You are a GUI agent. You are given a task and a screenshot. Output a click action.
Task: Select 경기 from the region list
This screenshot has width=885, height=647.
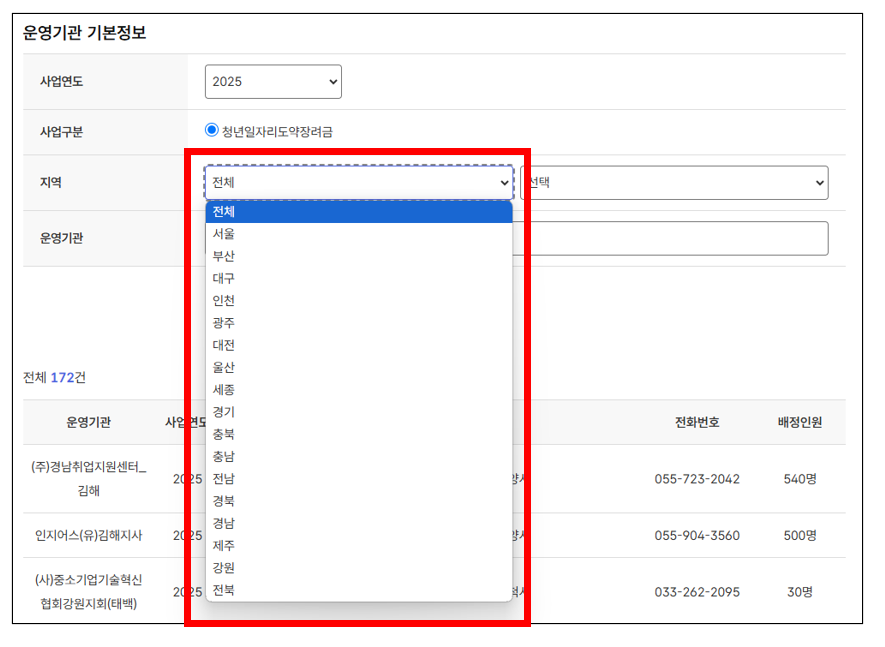225,412
